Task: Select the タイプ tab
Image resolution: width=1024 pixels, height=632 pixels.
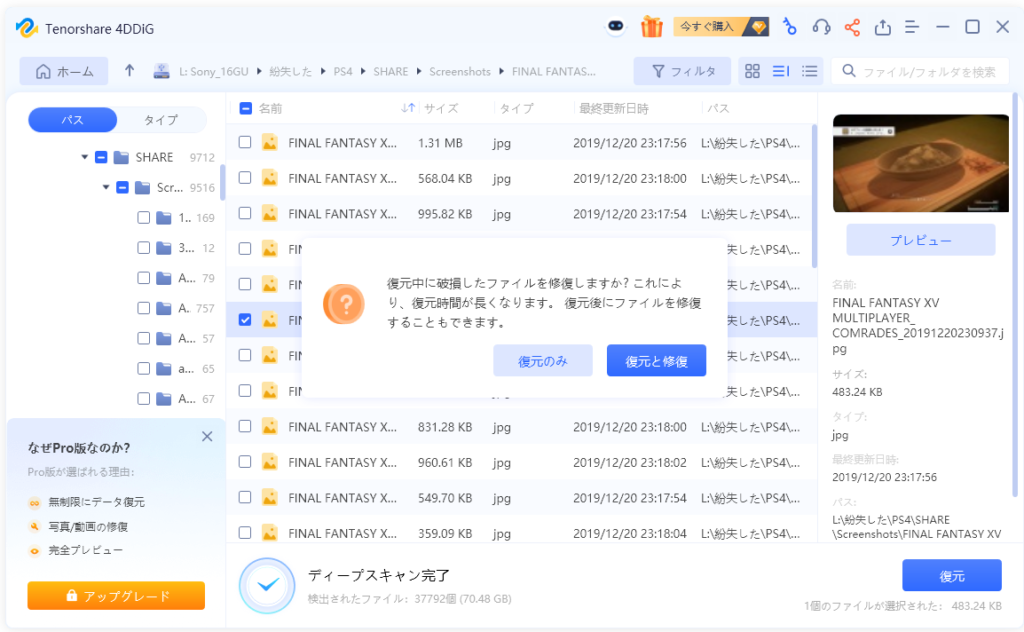Action: point(161,119)
